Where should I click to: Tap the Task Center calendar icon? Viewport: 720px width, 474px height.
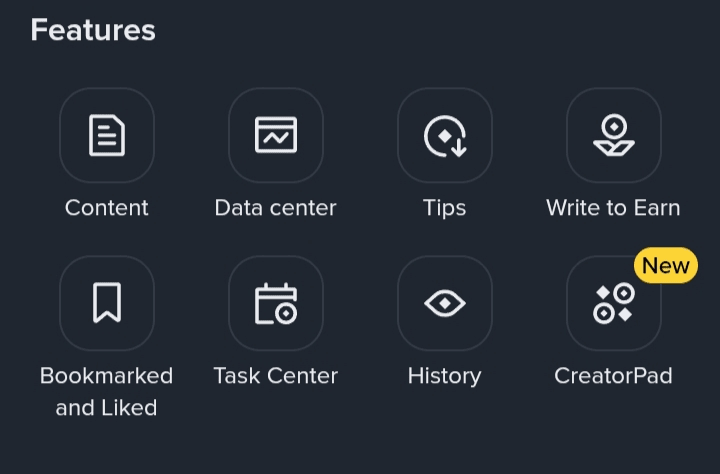tap(275, 303)
